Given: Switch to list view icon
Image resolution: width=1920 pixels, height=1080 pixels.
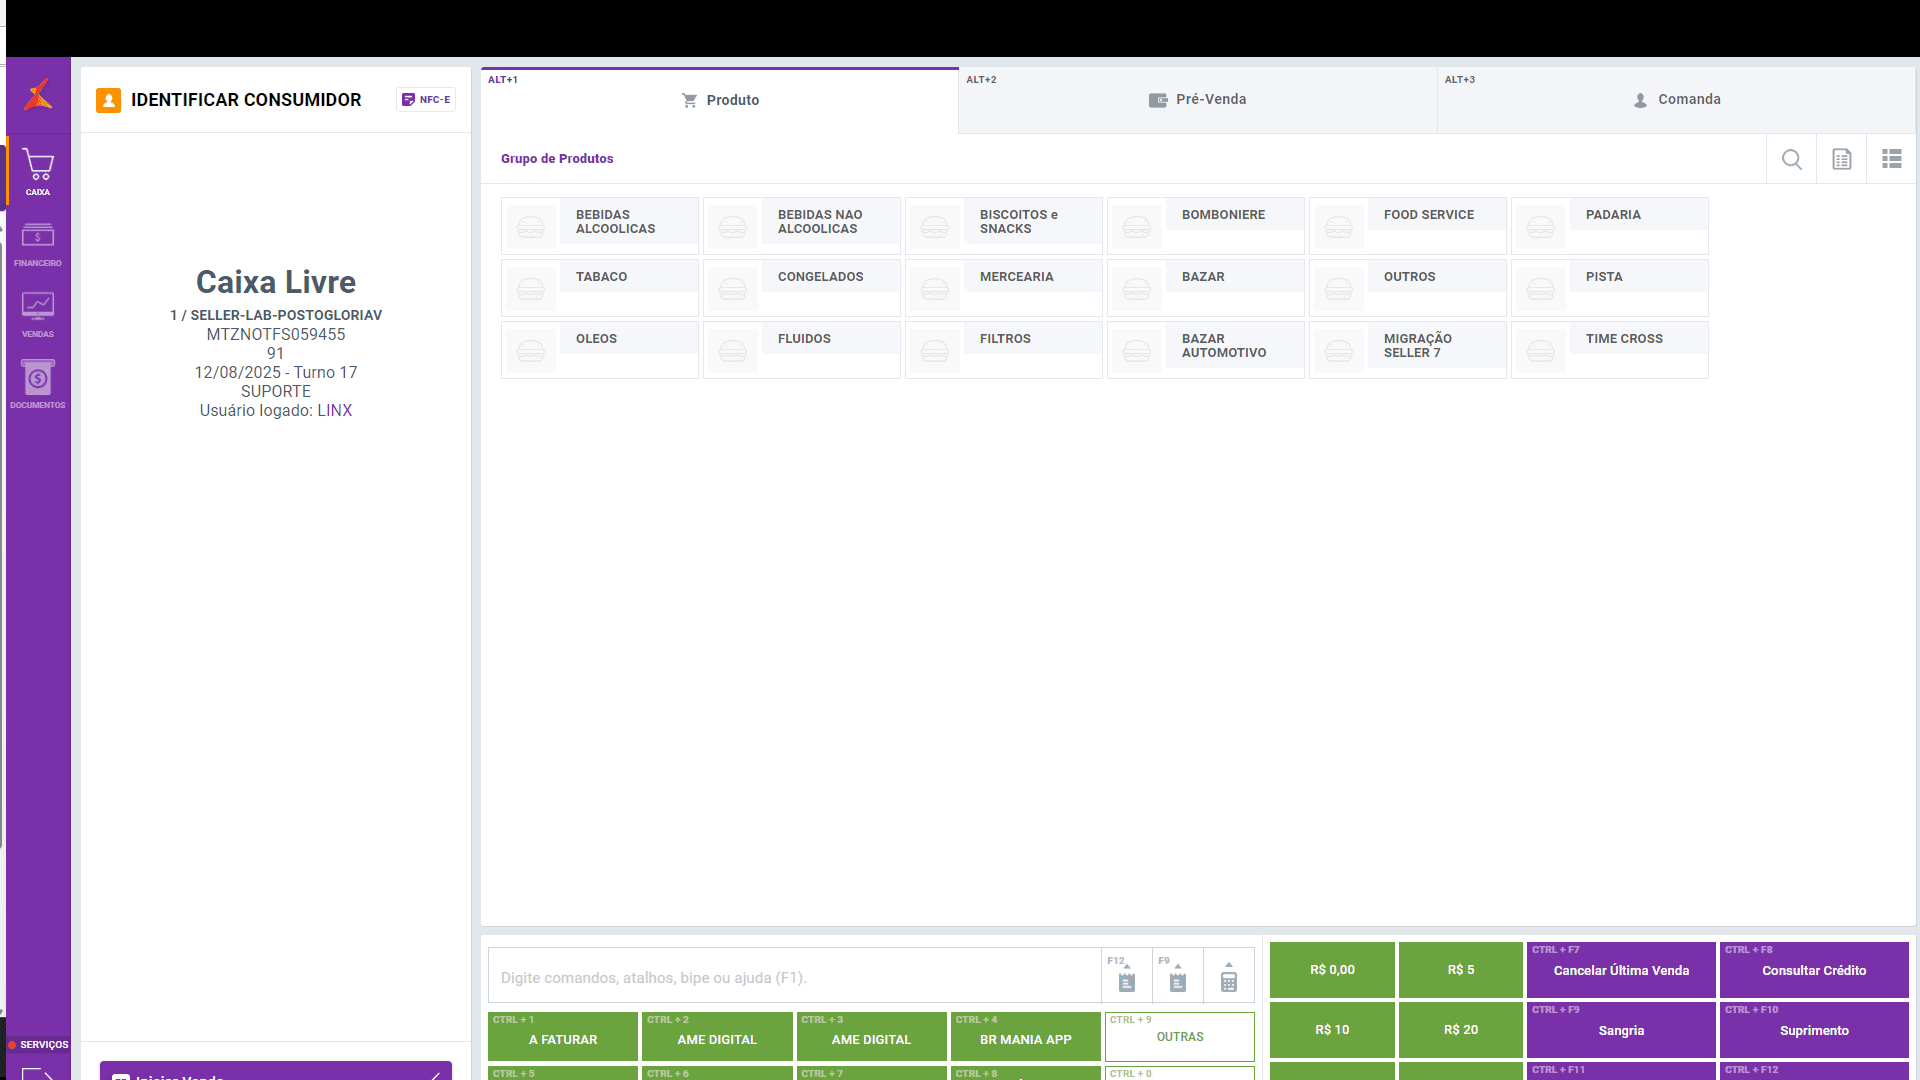Looking at the screenshot, I should (x=1891, y=159).
